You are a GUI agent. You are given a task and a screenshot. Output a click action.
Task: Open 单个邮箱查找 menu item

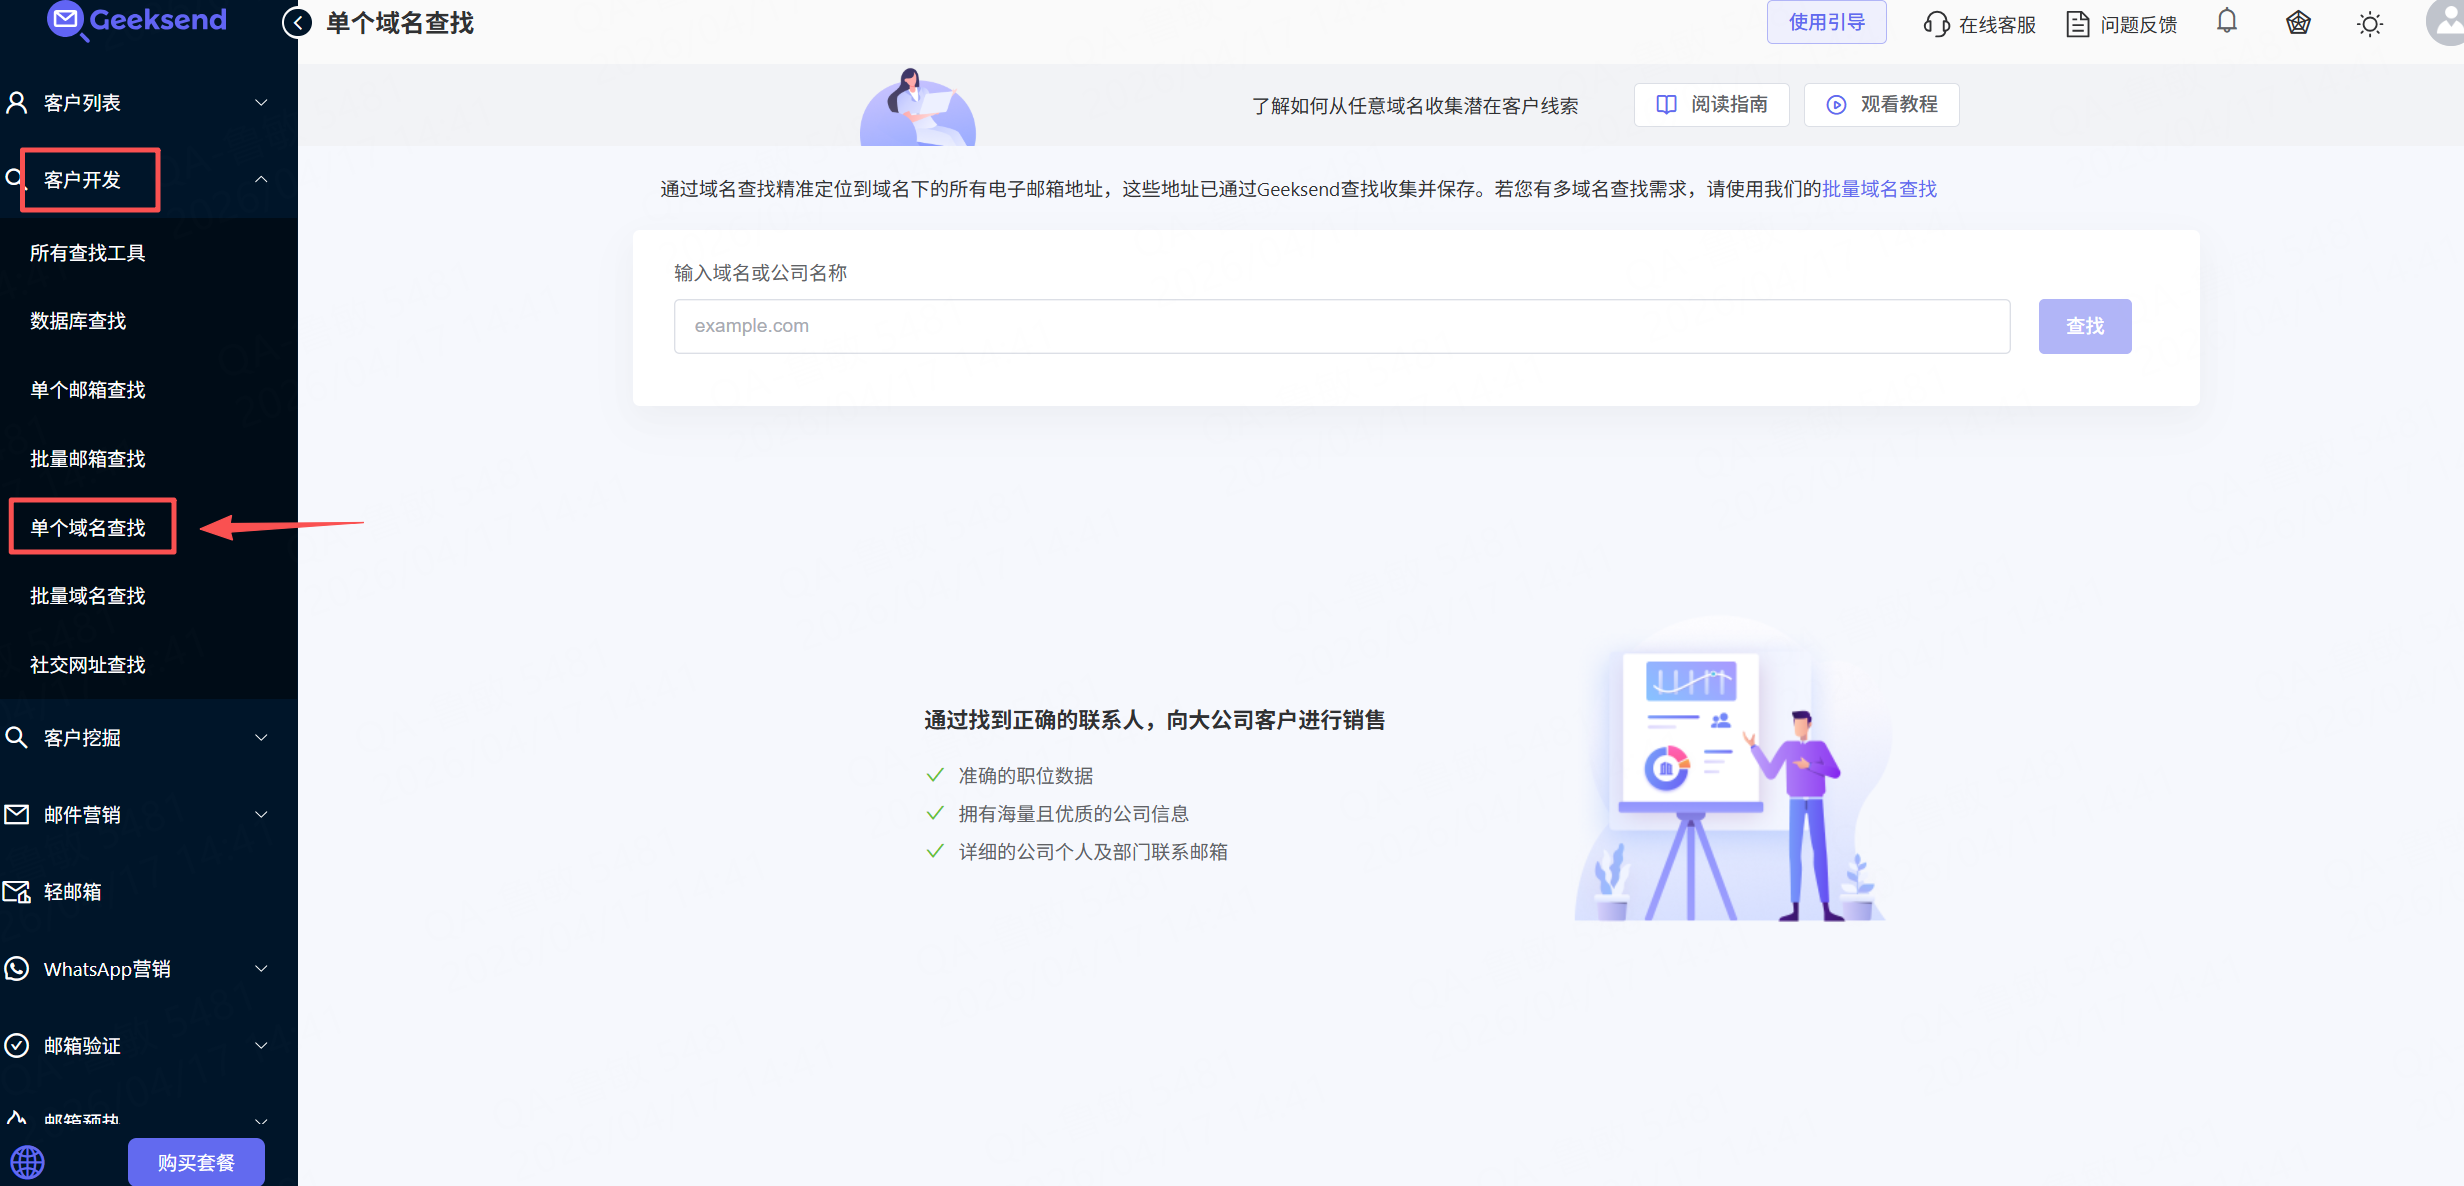[88, 390]
